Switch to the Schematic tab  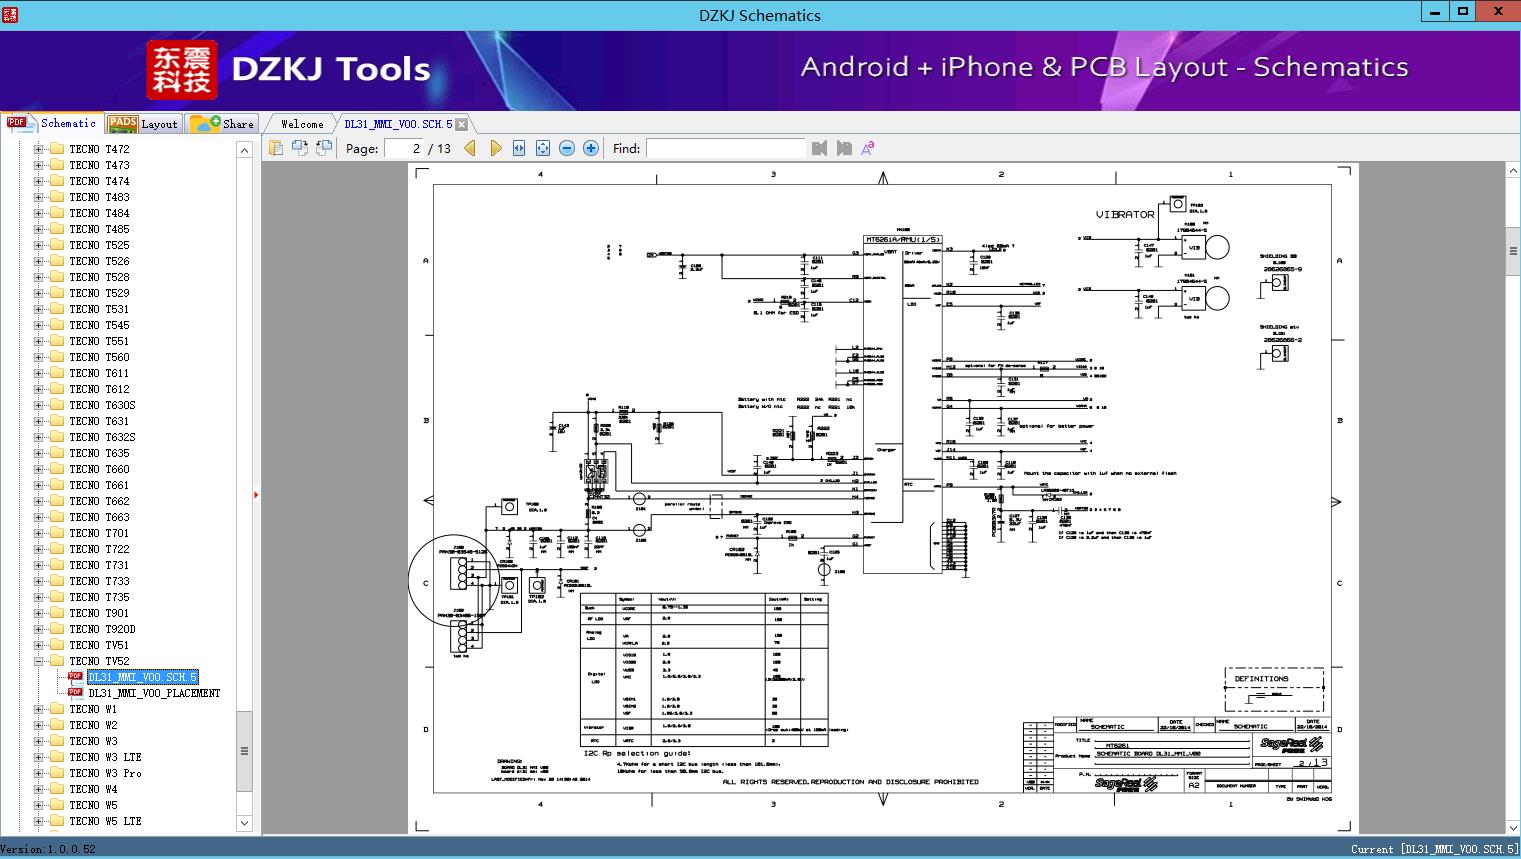pyautogui.click(x=52, y=123)
